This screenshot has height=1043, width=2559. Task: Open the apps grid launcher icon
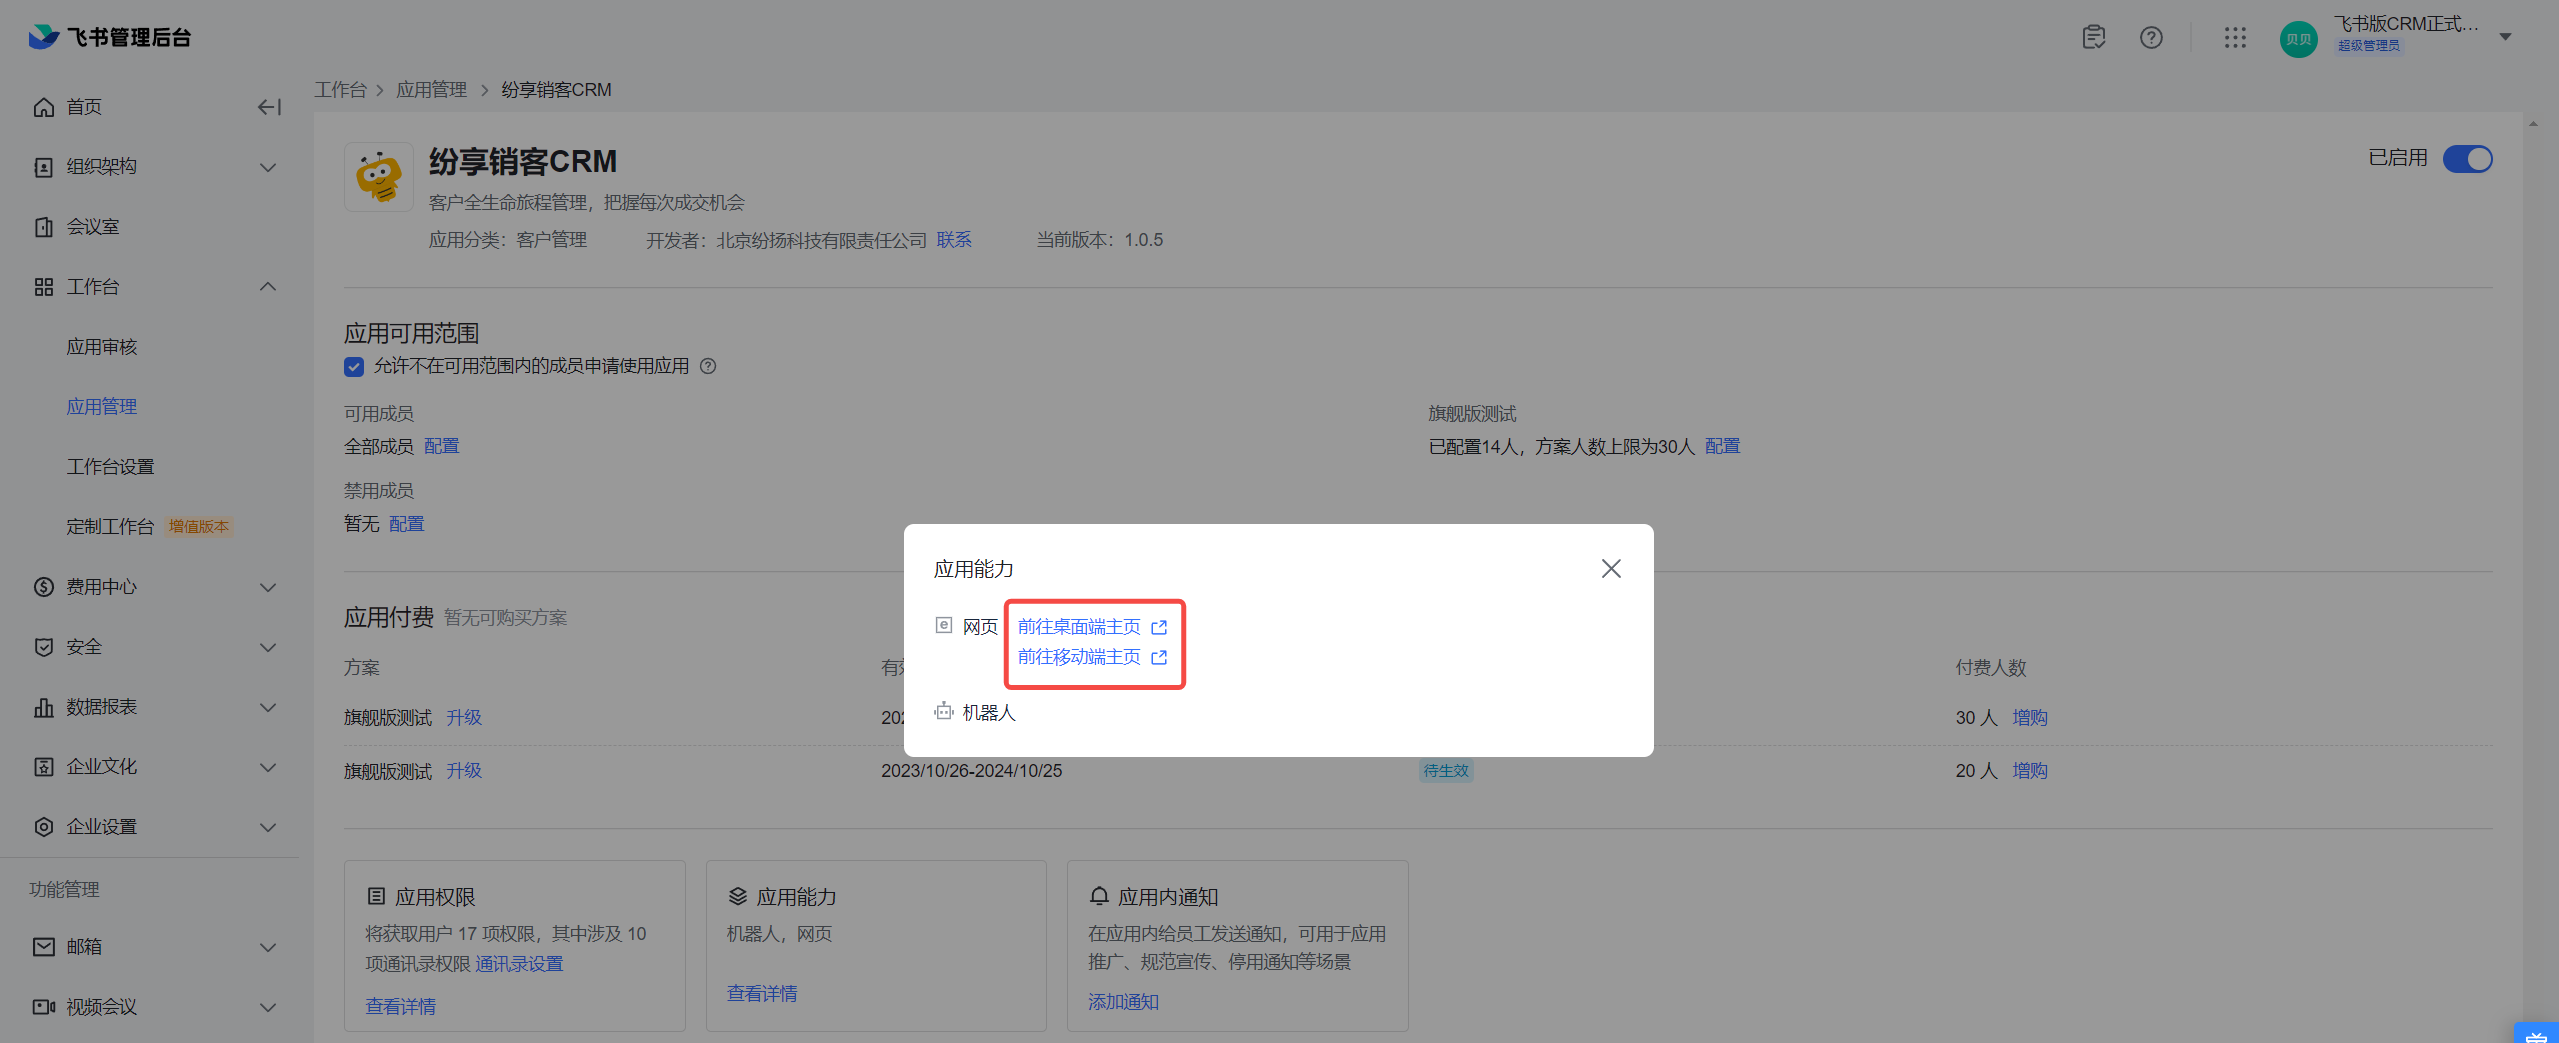pos(2235,37)
